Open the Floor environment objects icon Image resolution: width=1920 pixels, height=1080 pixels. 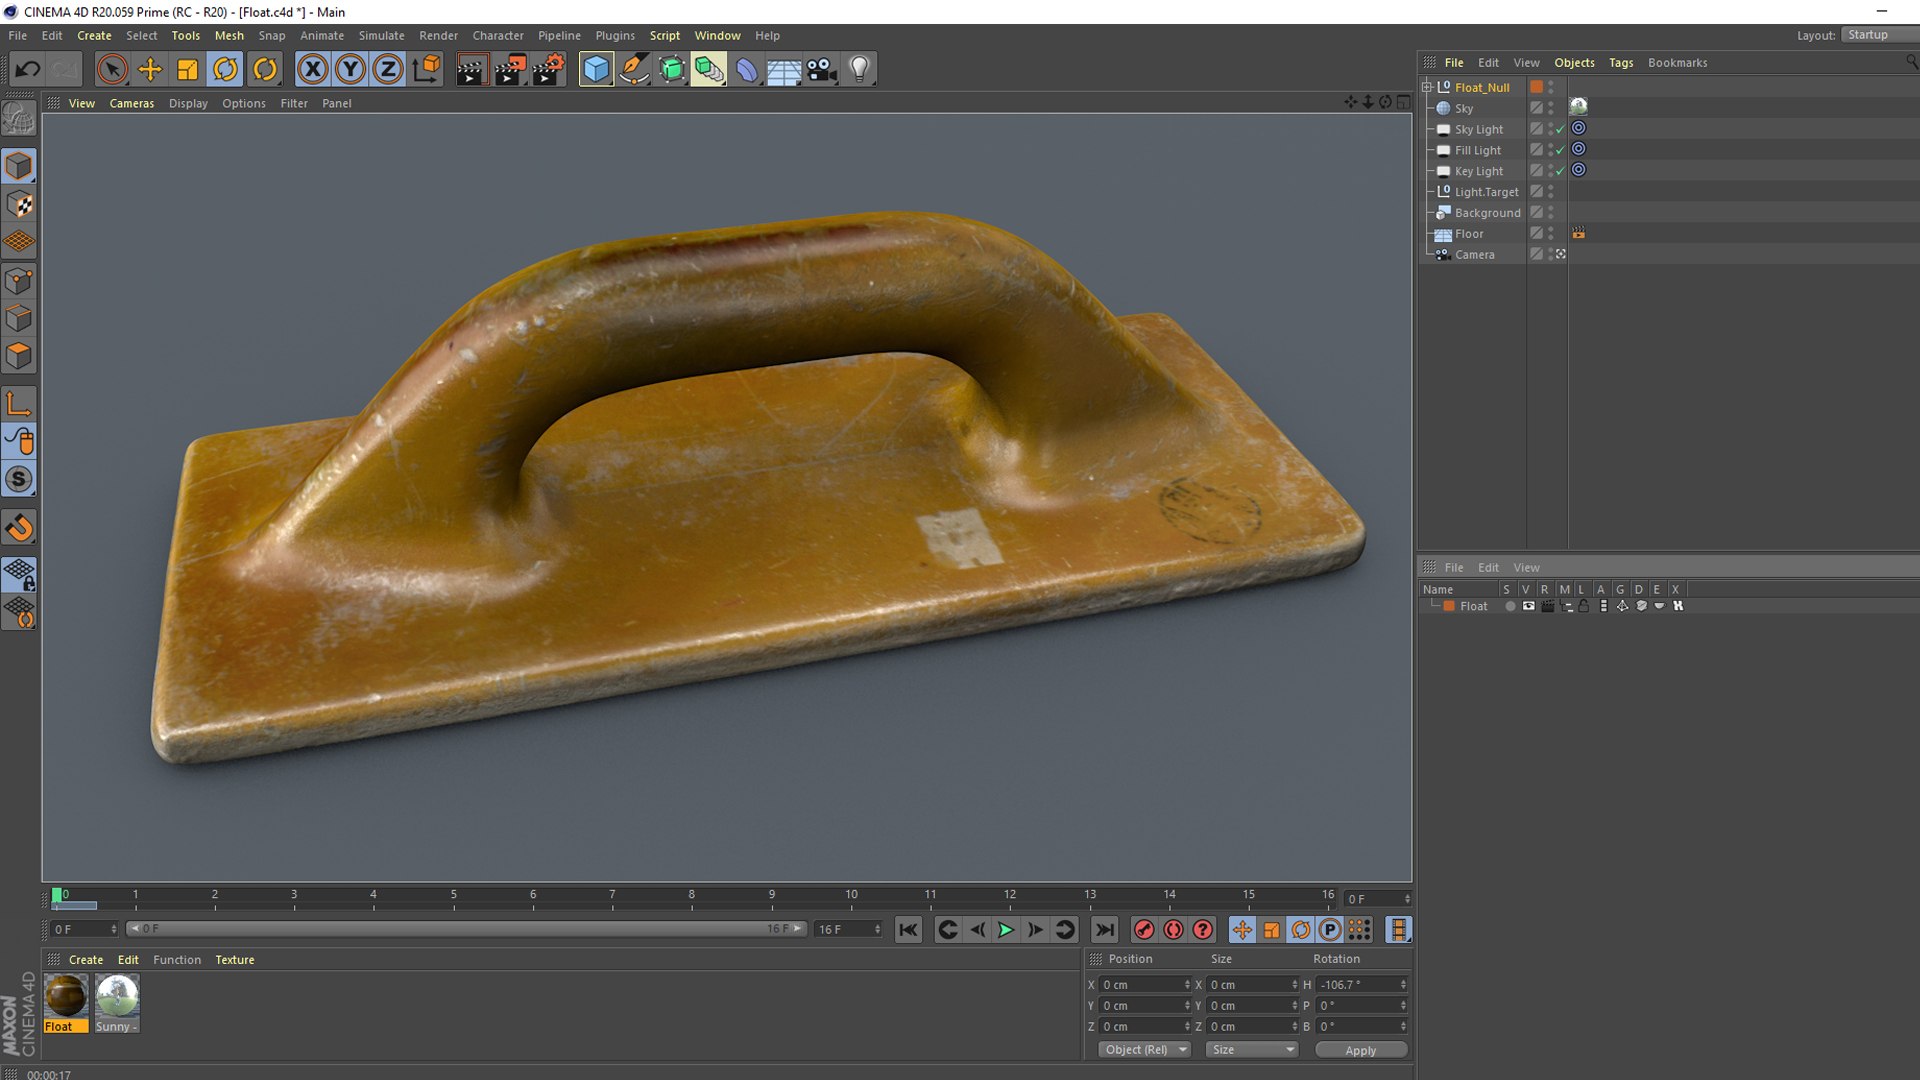tap(784, 69)
